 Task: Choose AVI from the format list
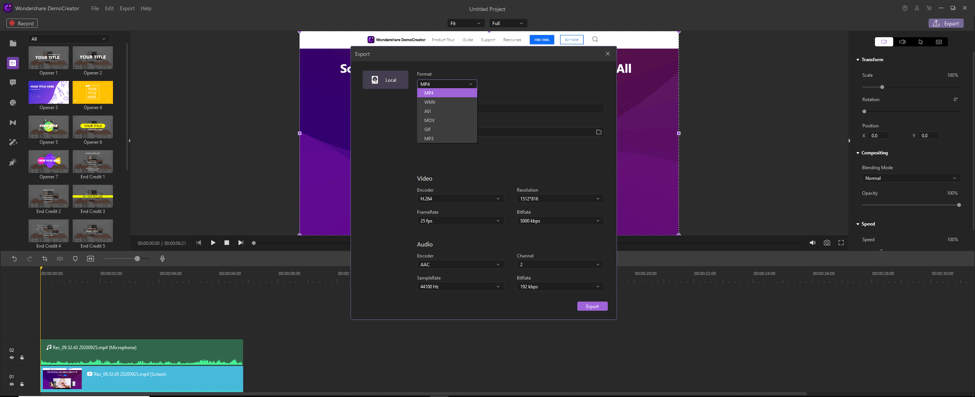coord(447,111)
